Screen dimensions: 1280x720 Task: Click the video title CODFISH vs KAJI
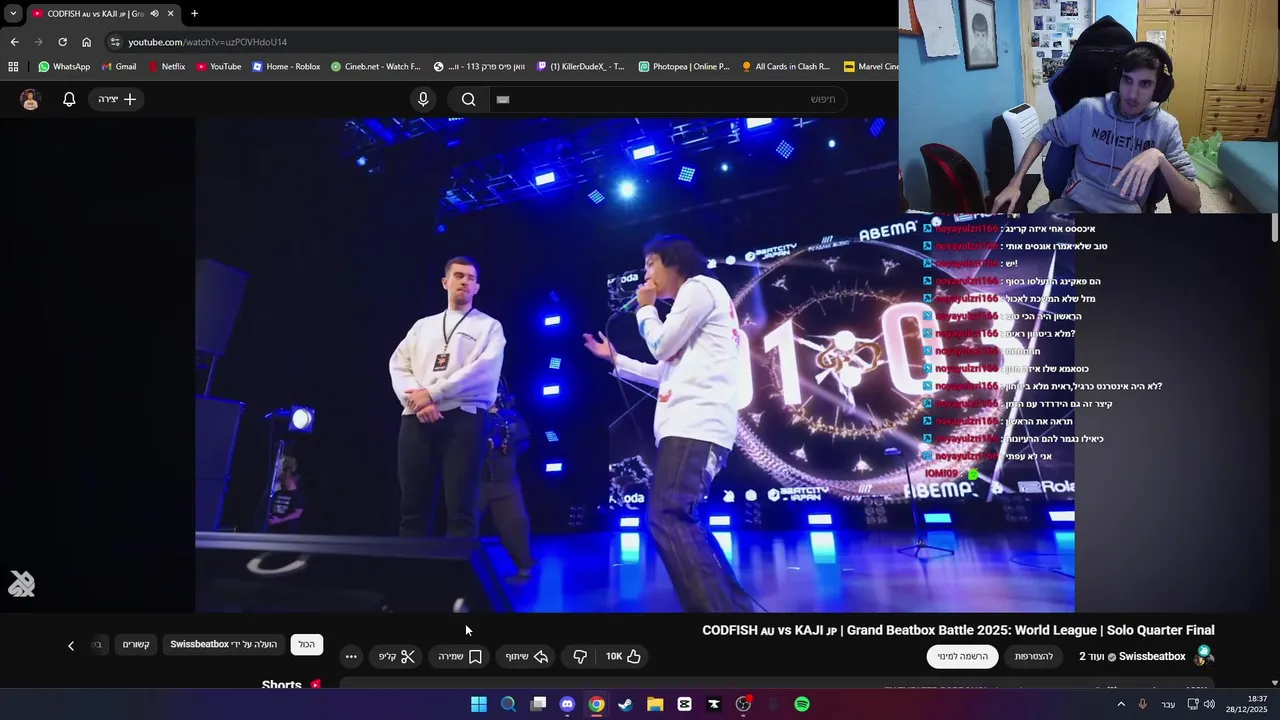pos(958,630)
